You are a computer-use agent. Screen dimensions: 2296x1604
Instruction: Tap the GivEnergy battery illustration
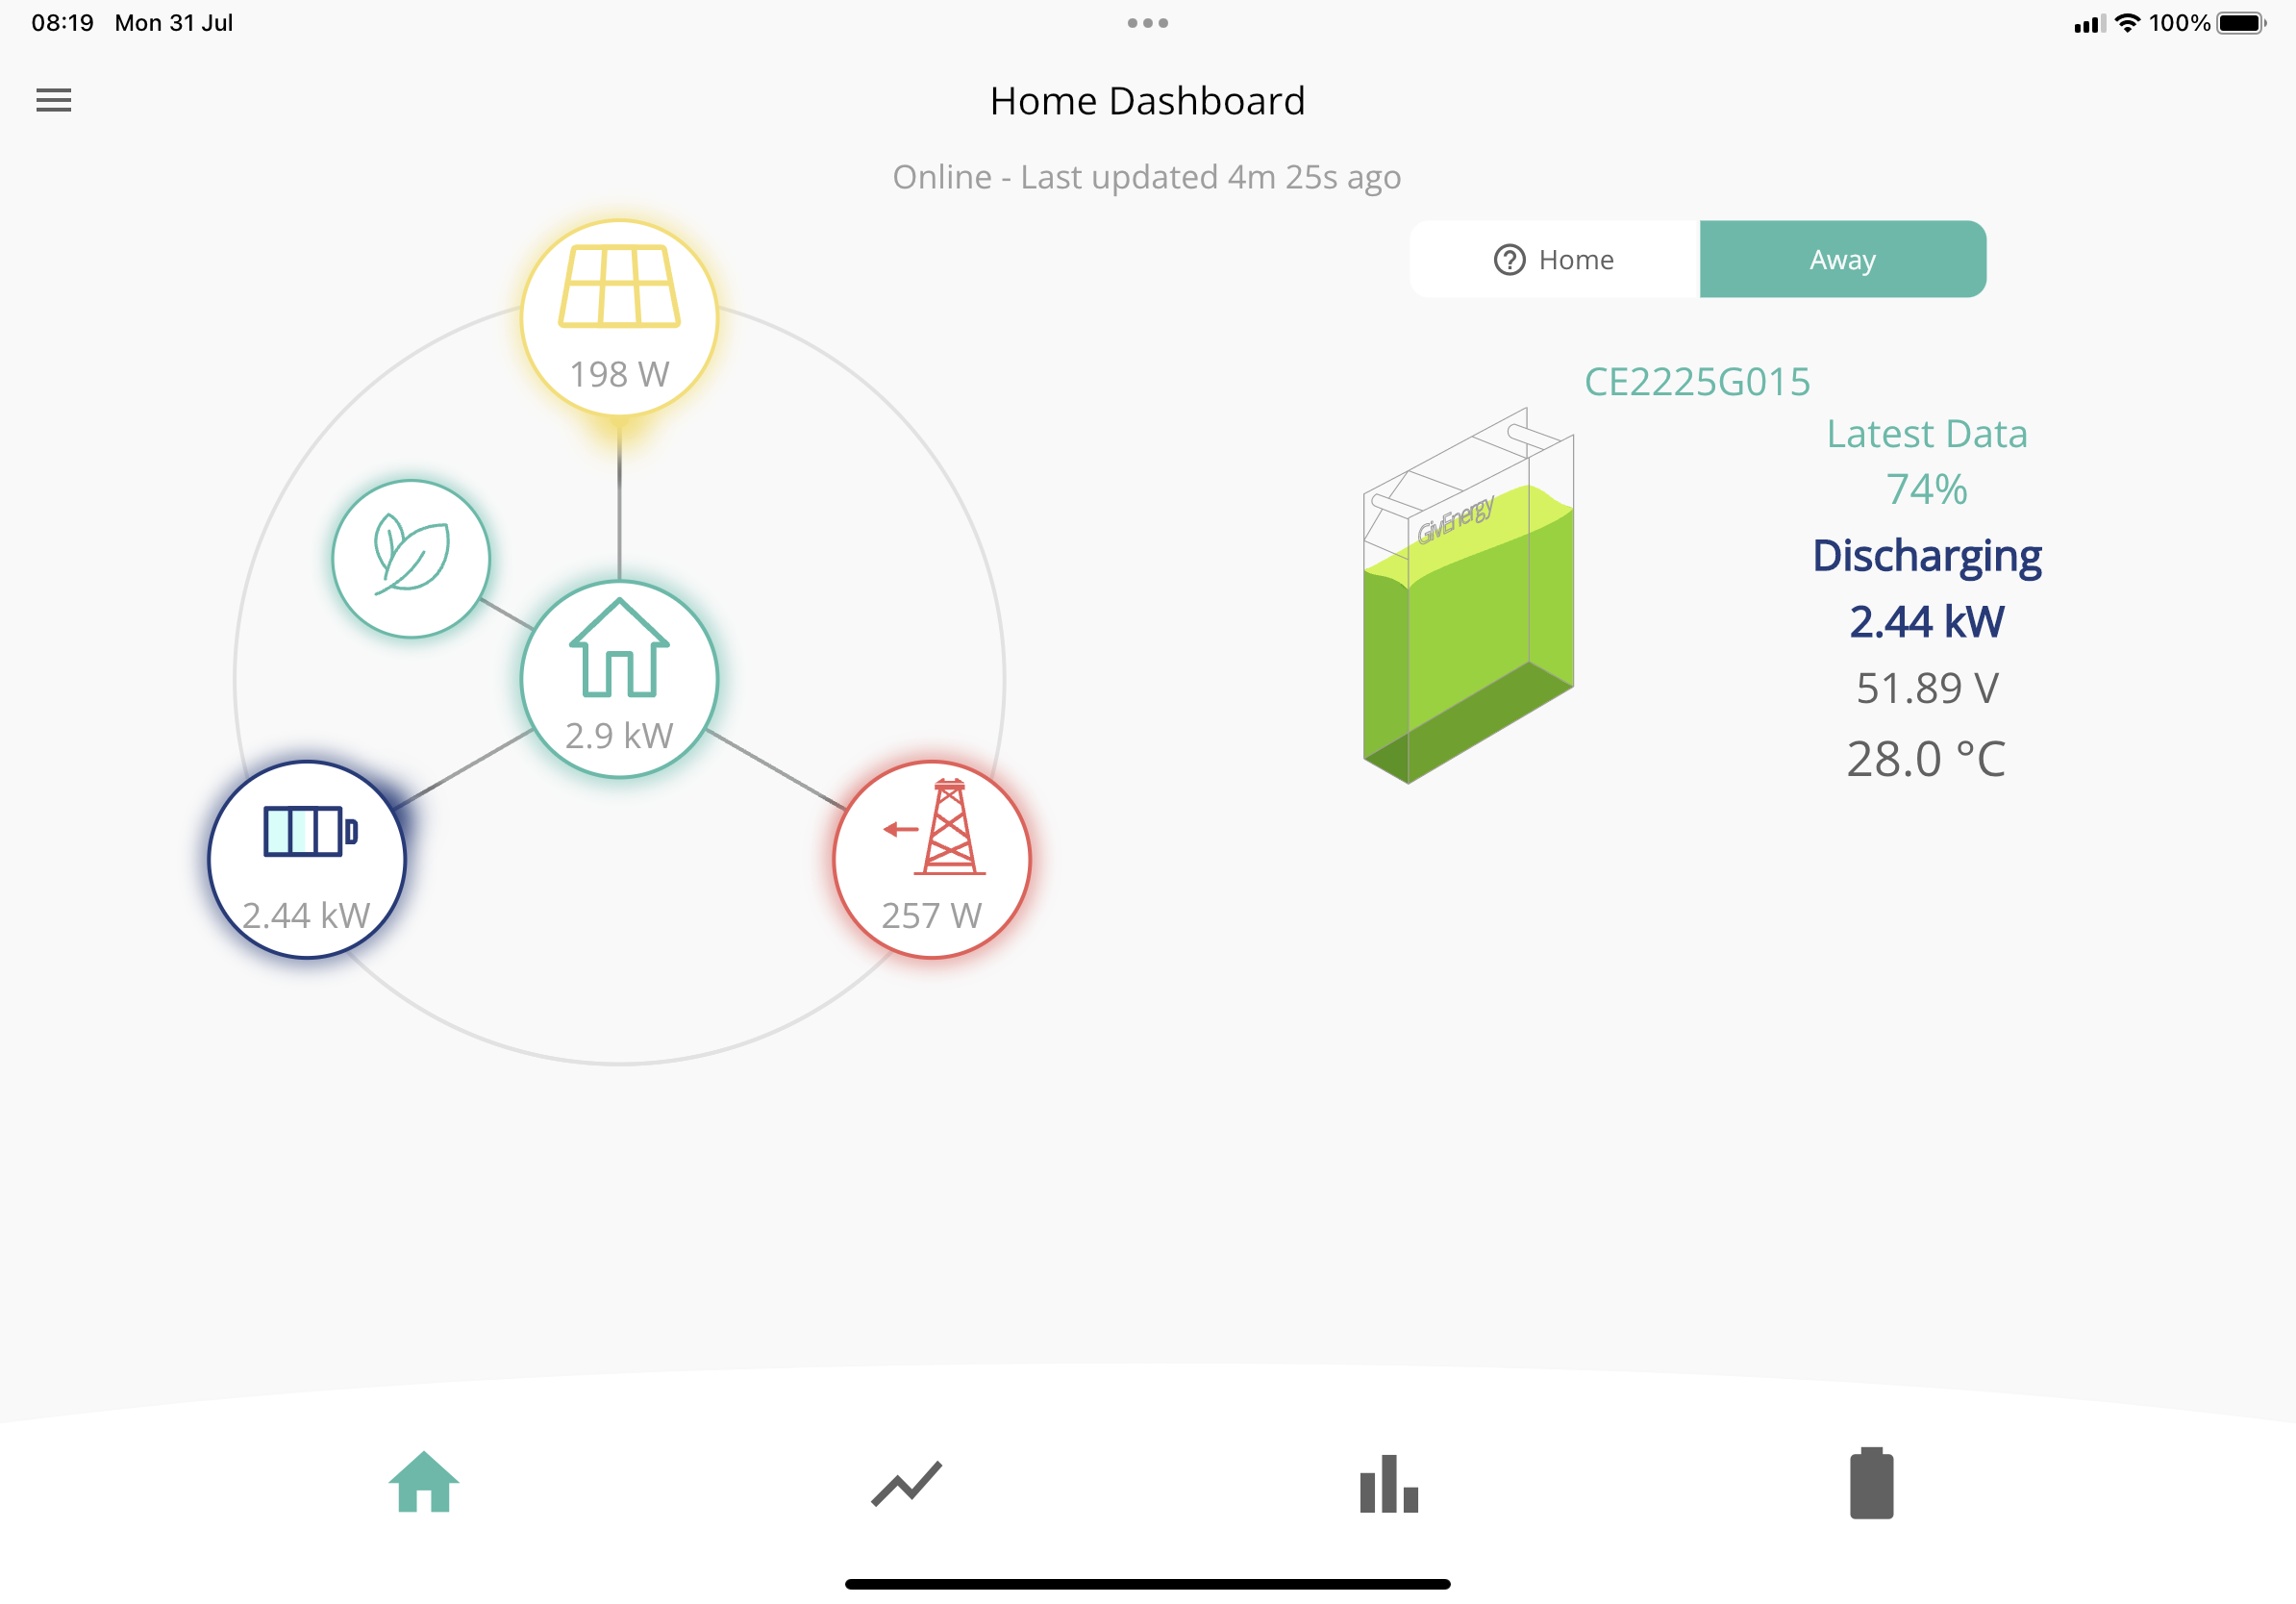1468,596
